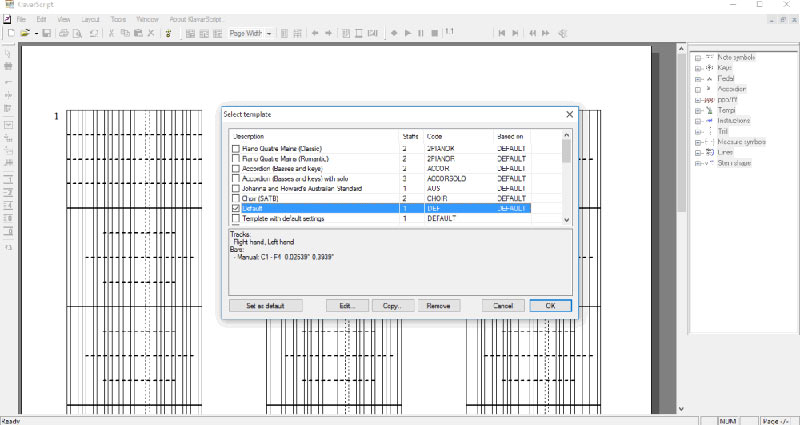
Task: Jump to first measure with skip-back icon
Action: (x=502, y=33)
